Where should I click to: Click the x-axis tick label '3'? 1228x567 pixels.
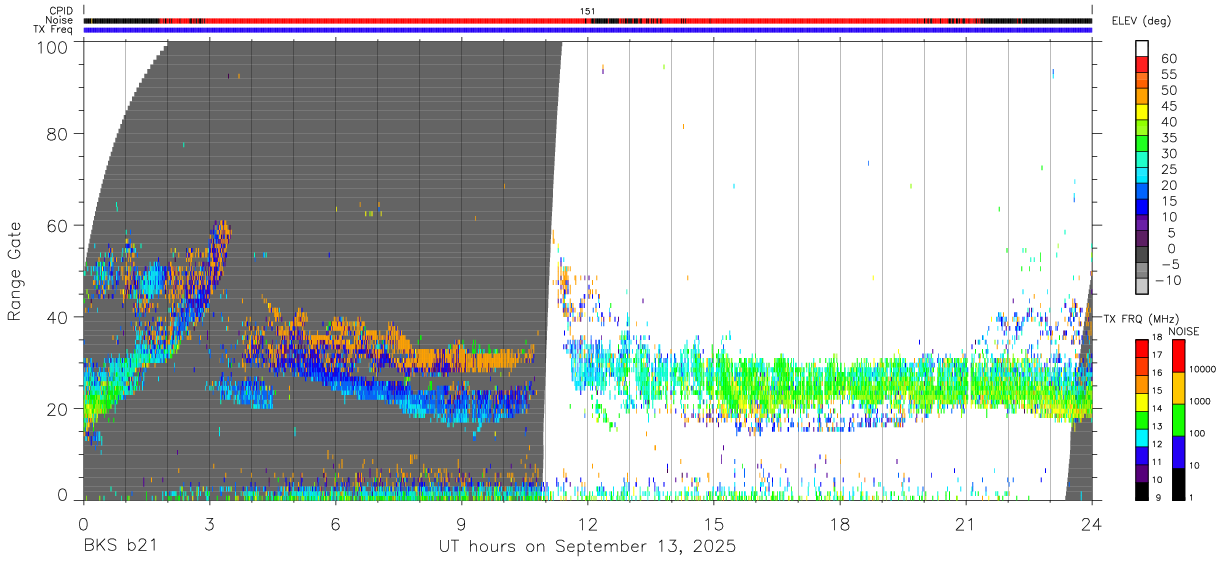[209, 524]
